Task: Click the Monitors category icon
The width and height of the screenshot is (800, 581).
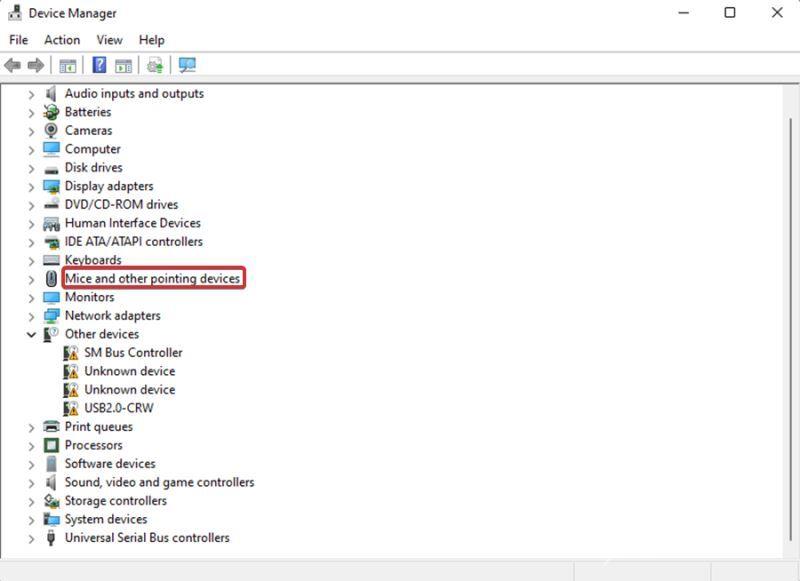Action: pyautogui.click(x=52, y=297)
